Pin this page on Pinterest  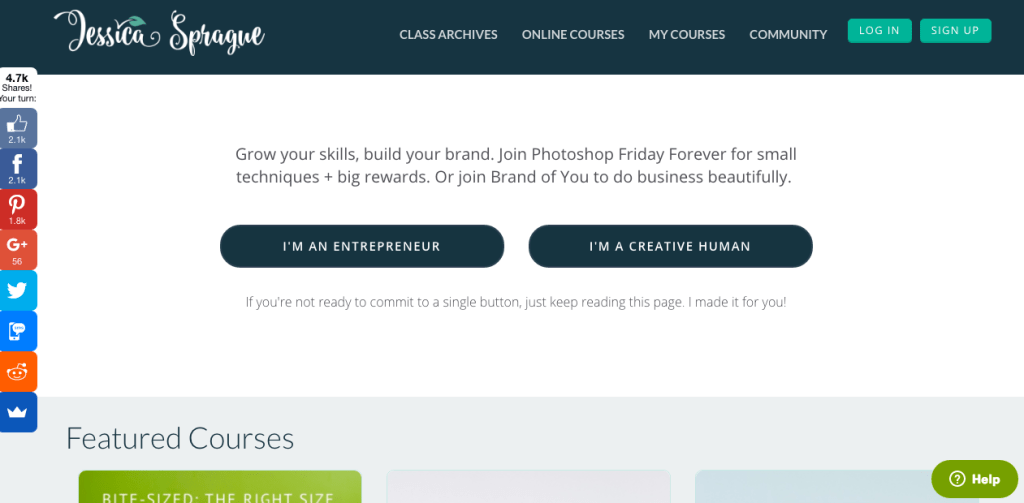[x=18, y=209]
